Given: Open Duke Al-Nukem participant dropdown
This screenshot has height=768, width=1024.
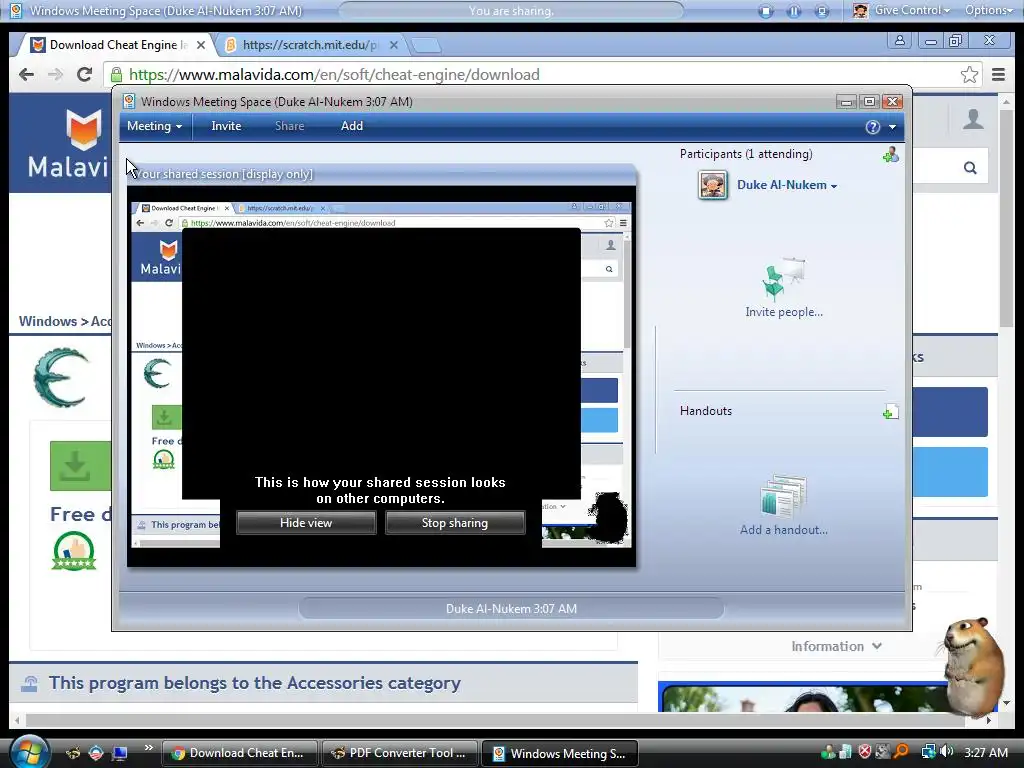Looking at the screenshot, I should pos(787,185).
